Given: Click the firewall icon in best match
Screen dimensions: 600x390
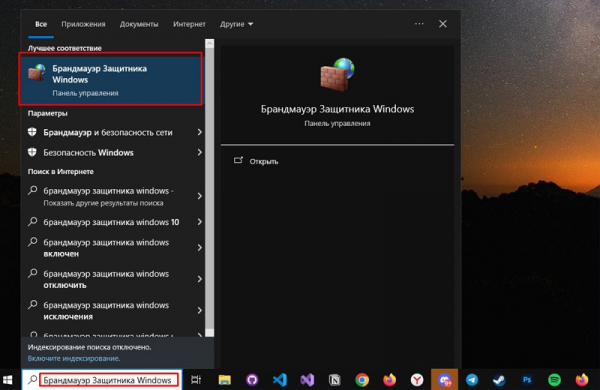Looking at the screenshot, I should click(37, 72).
